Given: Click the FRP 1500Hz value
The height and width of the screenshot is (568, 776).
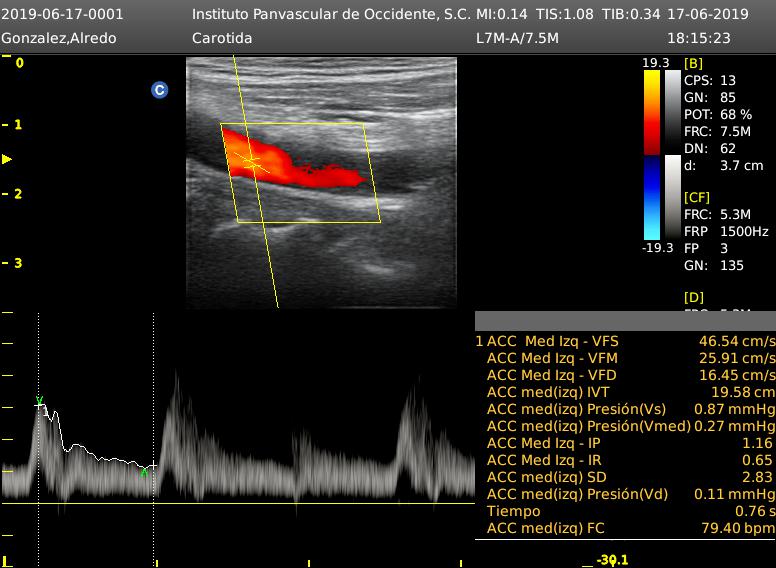Looking at the screenshot, I should 726,231.
